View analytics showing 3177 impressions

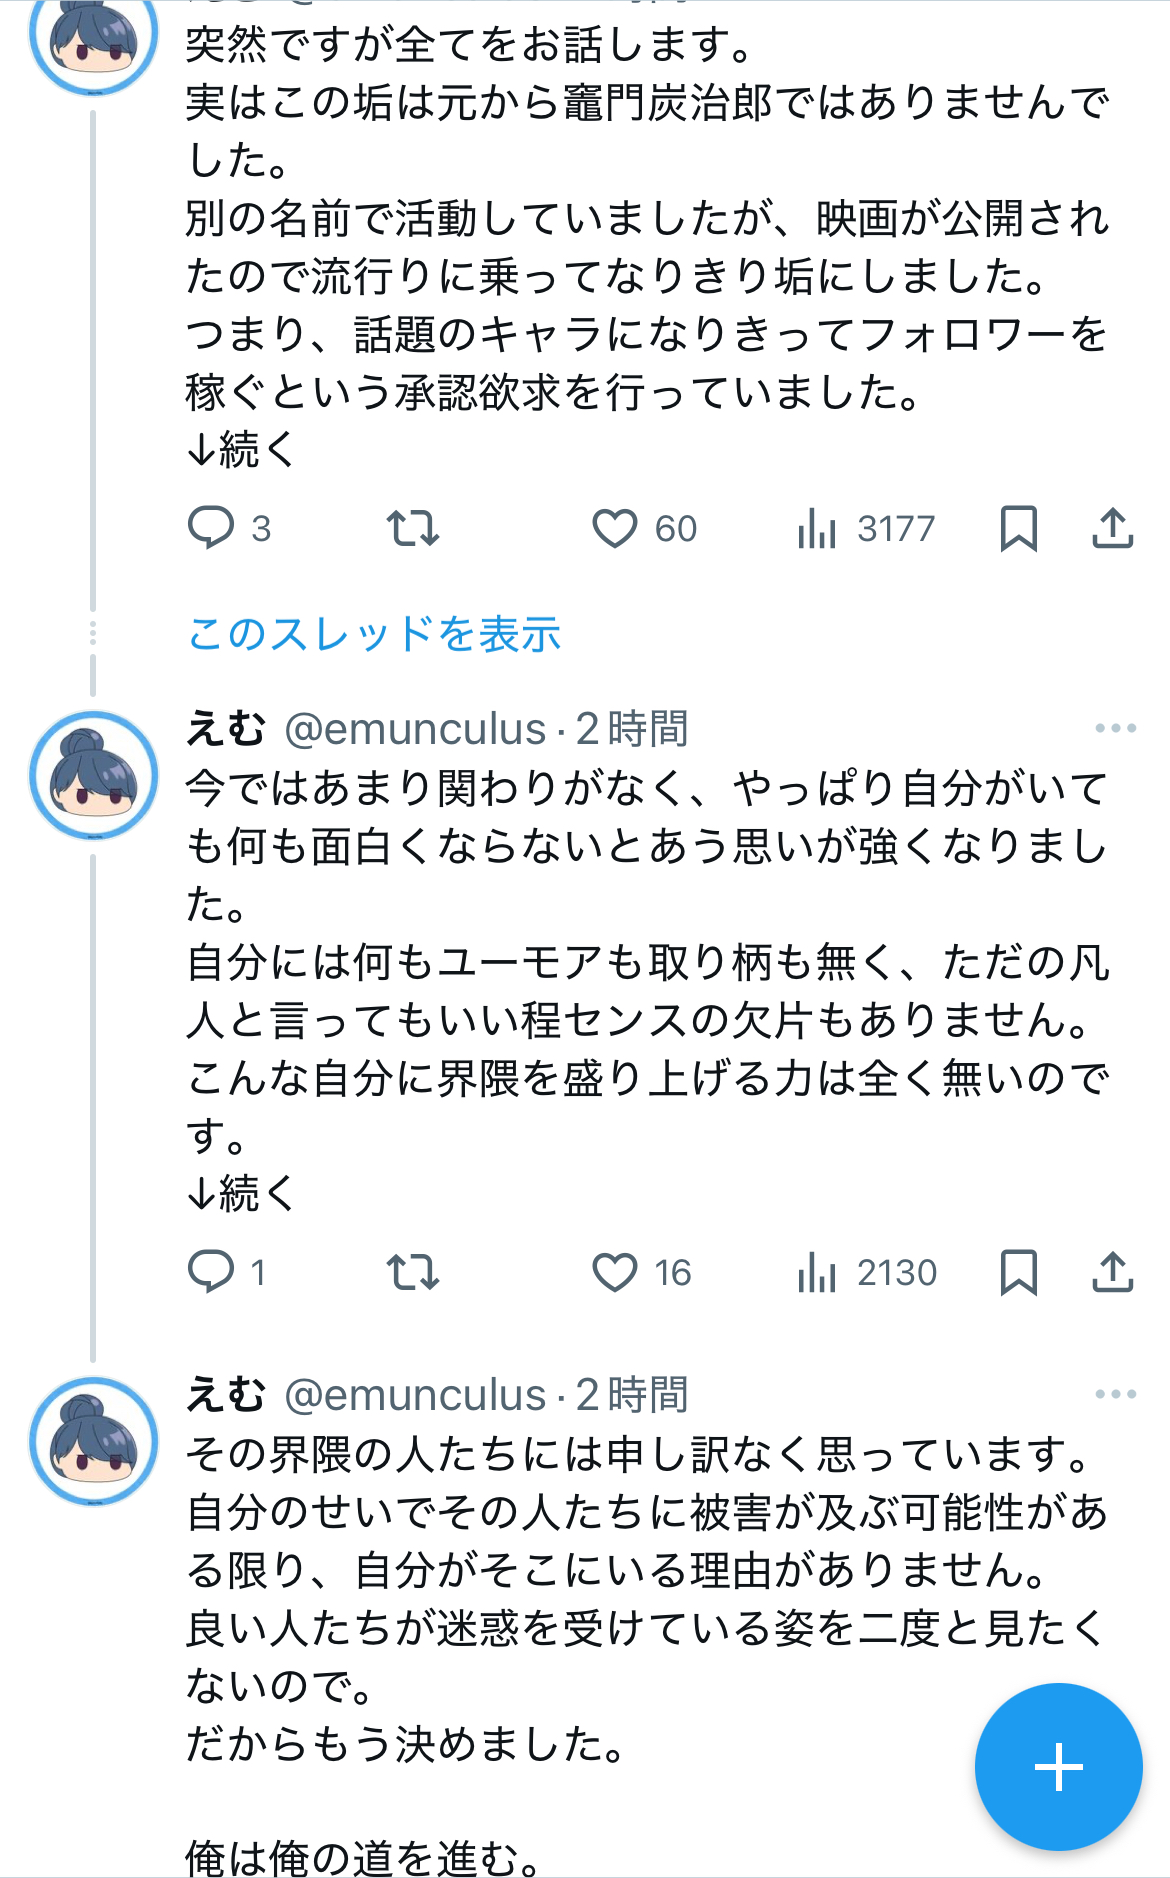(x=817, y=528)
